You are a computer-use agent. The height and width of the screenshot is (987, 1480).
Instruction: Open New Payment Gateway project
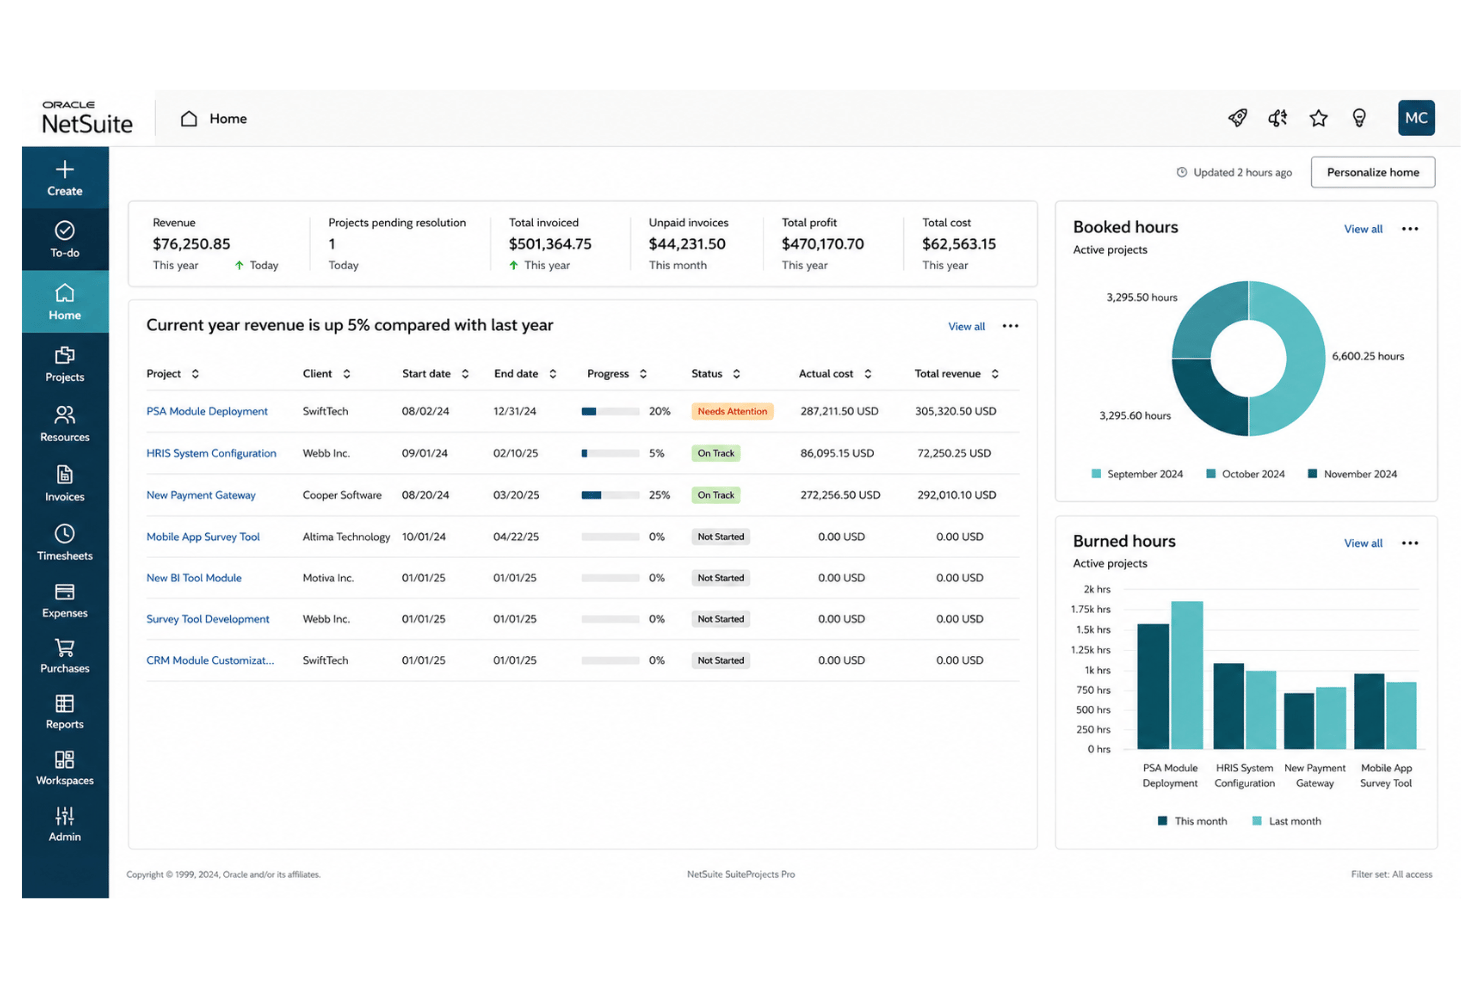201,495
